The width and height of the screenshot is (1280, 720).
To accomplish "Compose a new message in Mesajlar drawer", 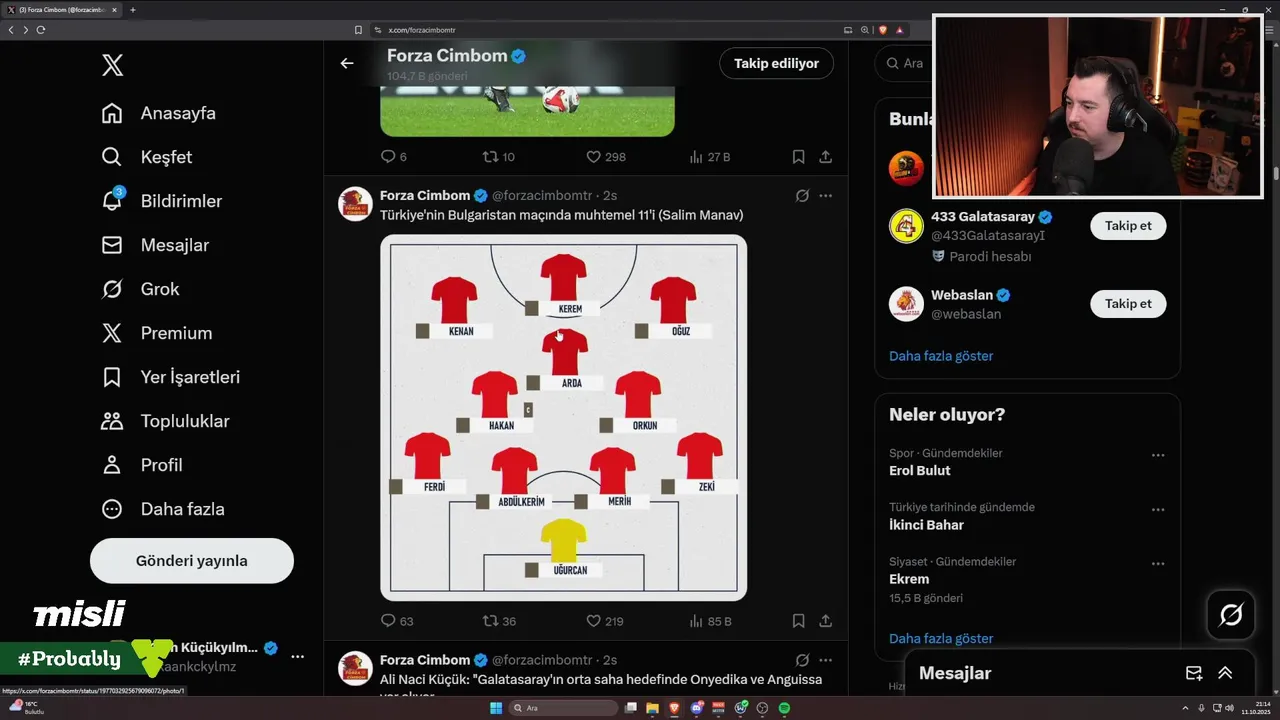I will (x=1194, y=673).
